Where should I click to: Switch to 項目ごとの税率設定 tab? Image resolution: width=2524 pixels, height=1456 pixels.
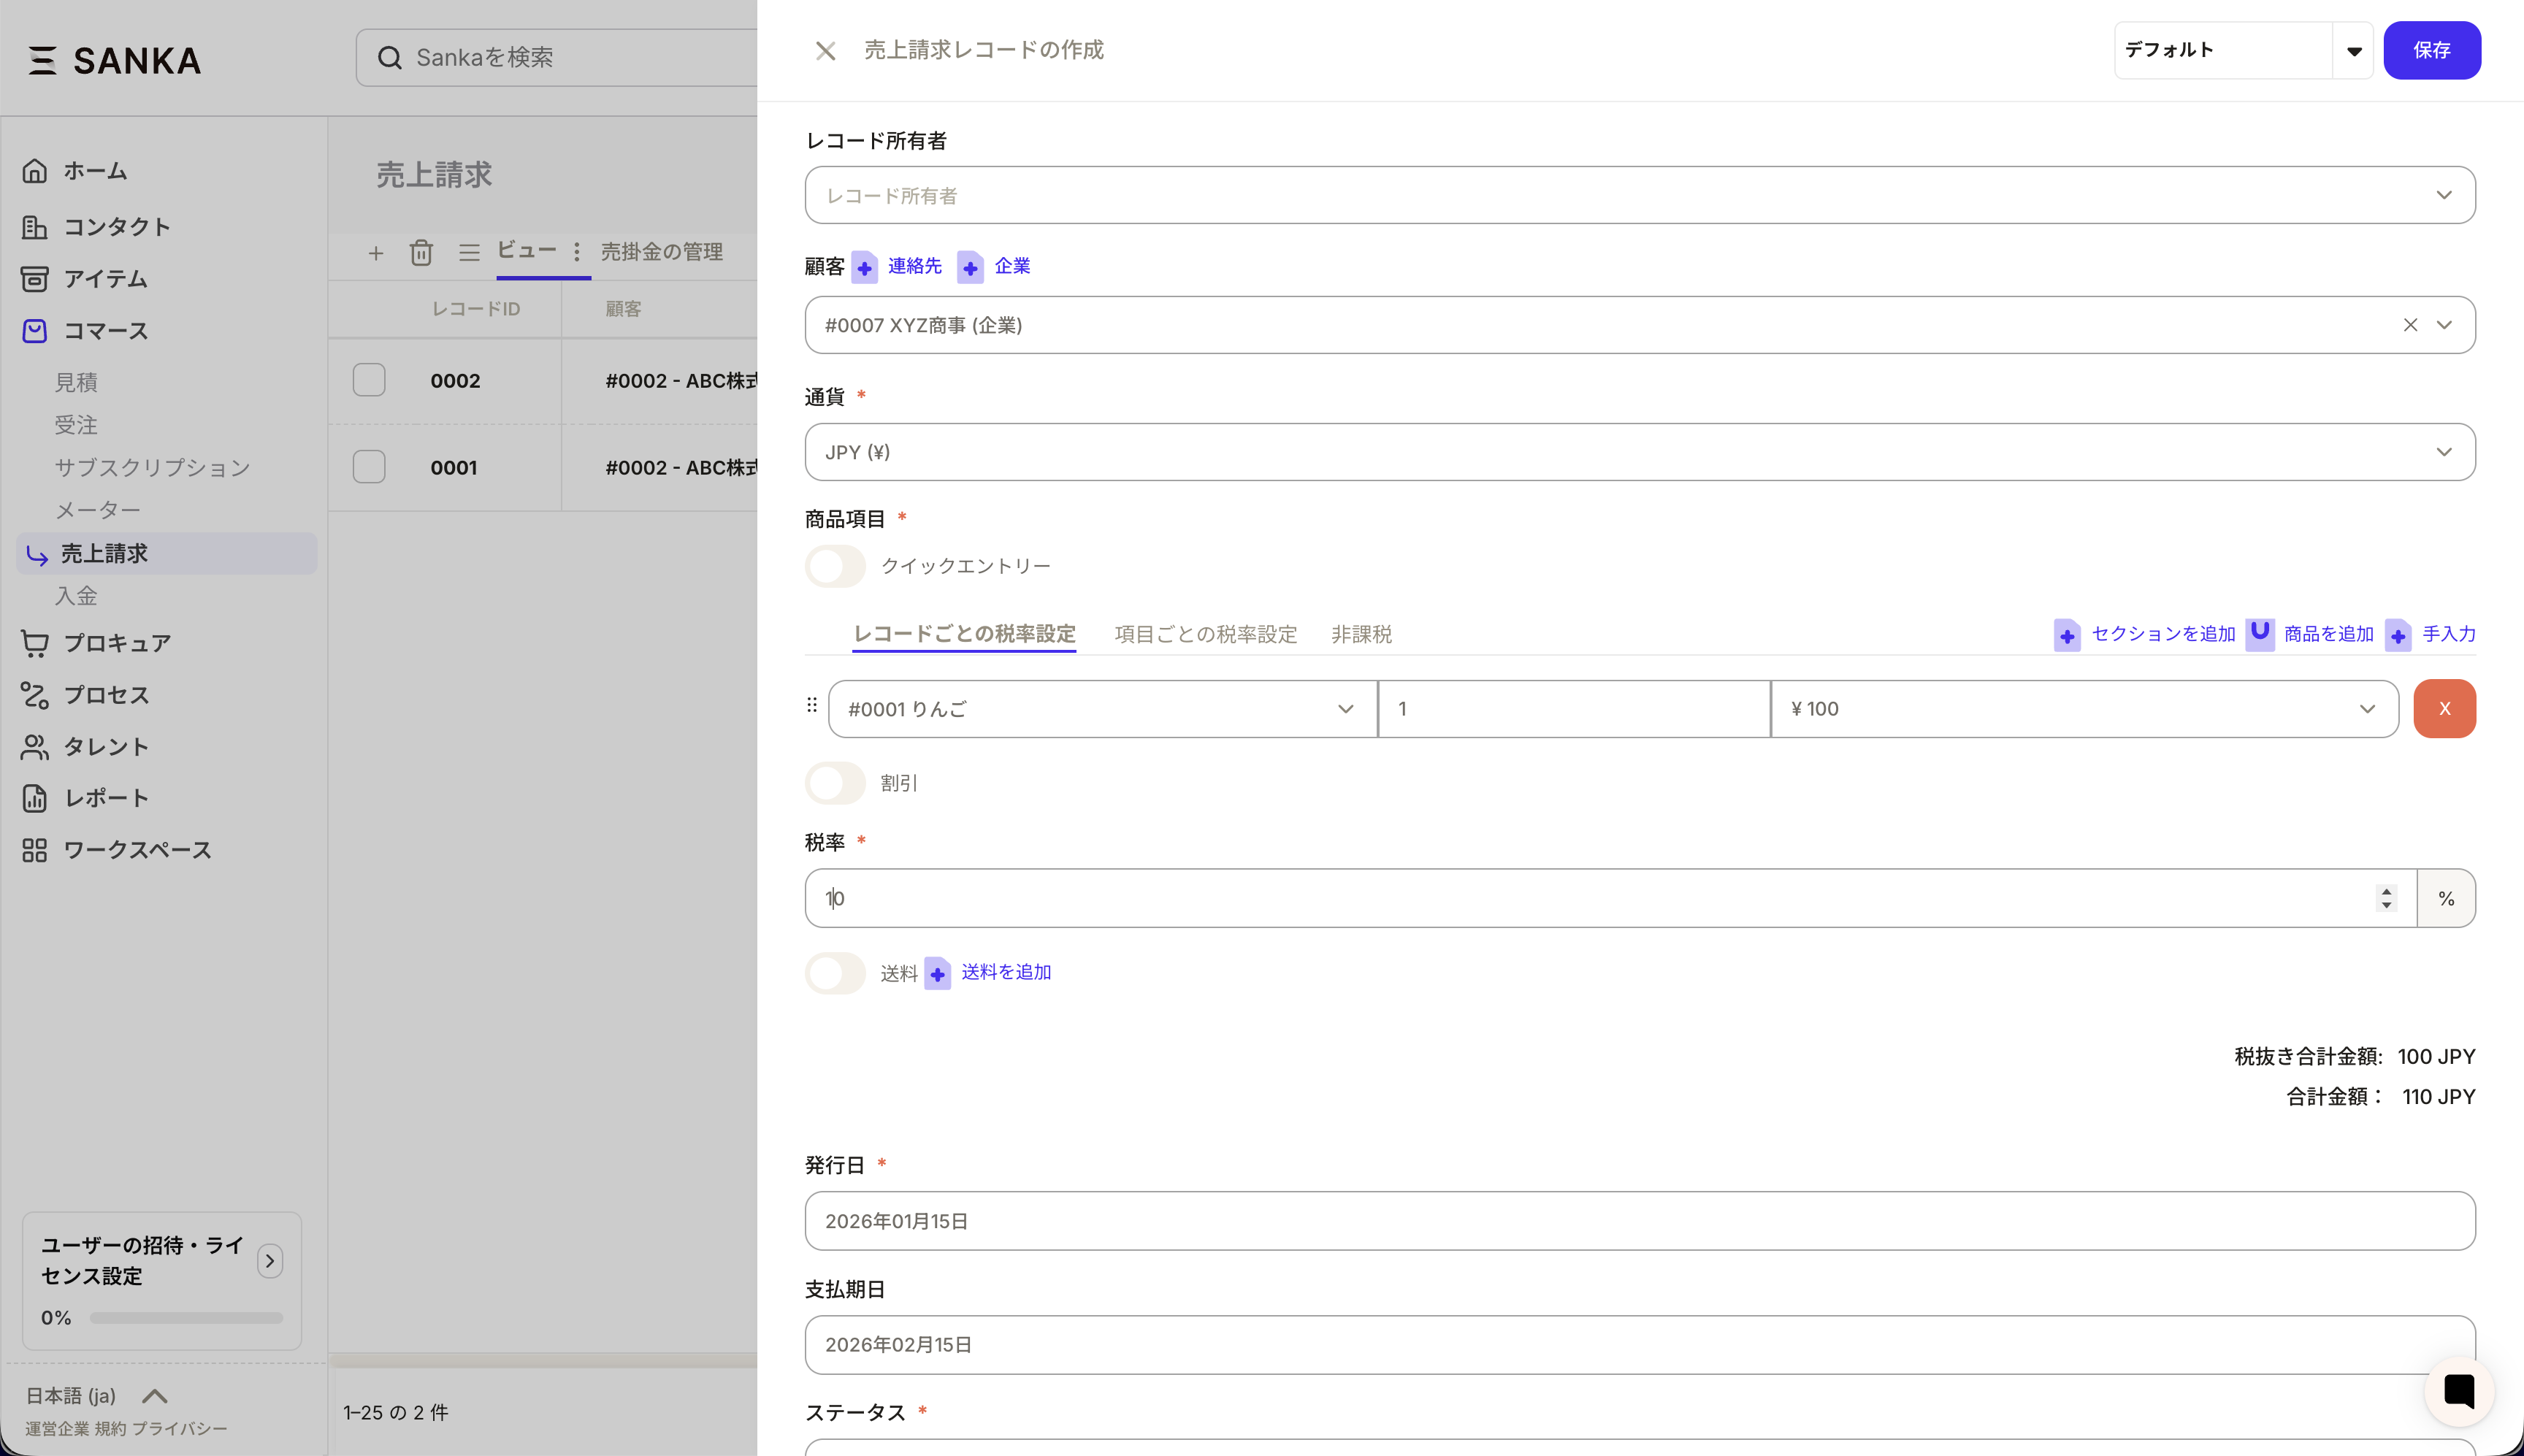point(1205,634)
